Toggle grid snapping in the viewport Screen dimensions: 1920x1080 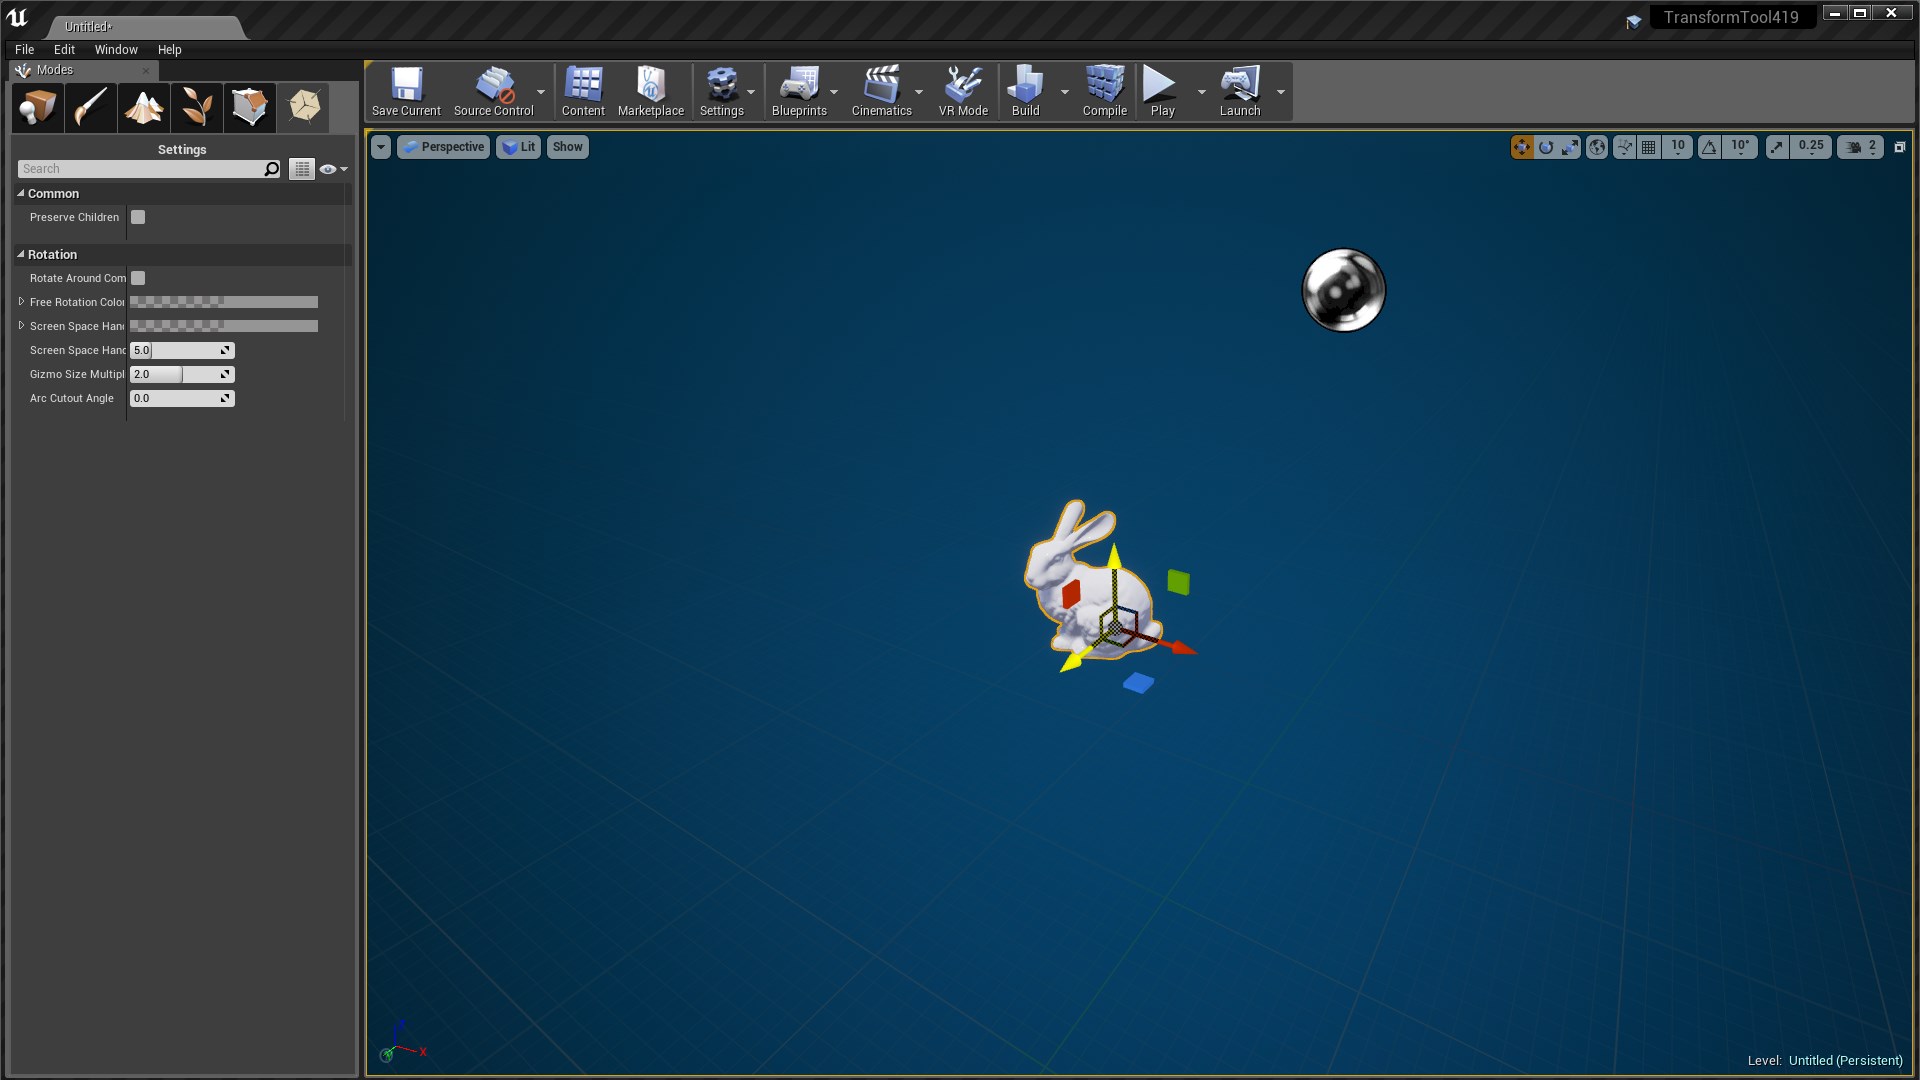coord(1649,147)
